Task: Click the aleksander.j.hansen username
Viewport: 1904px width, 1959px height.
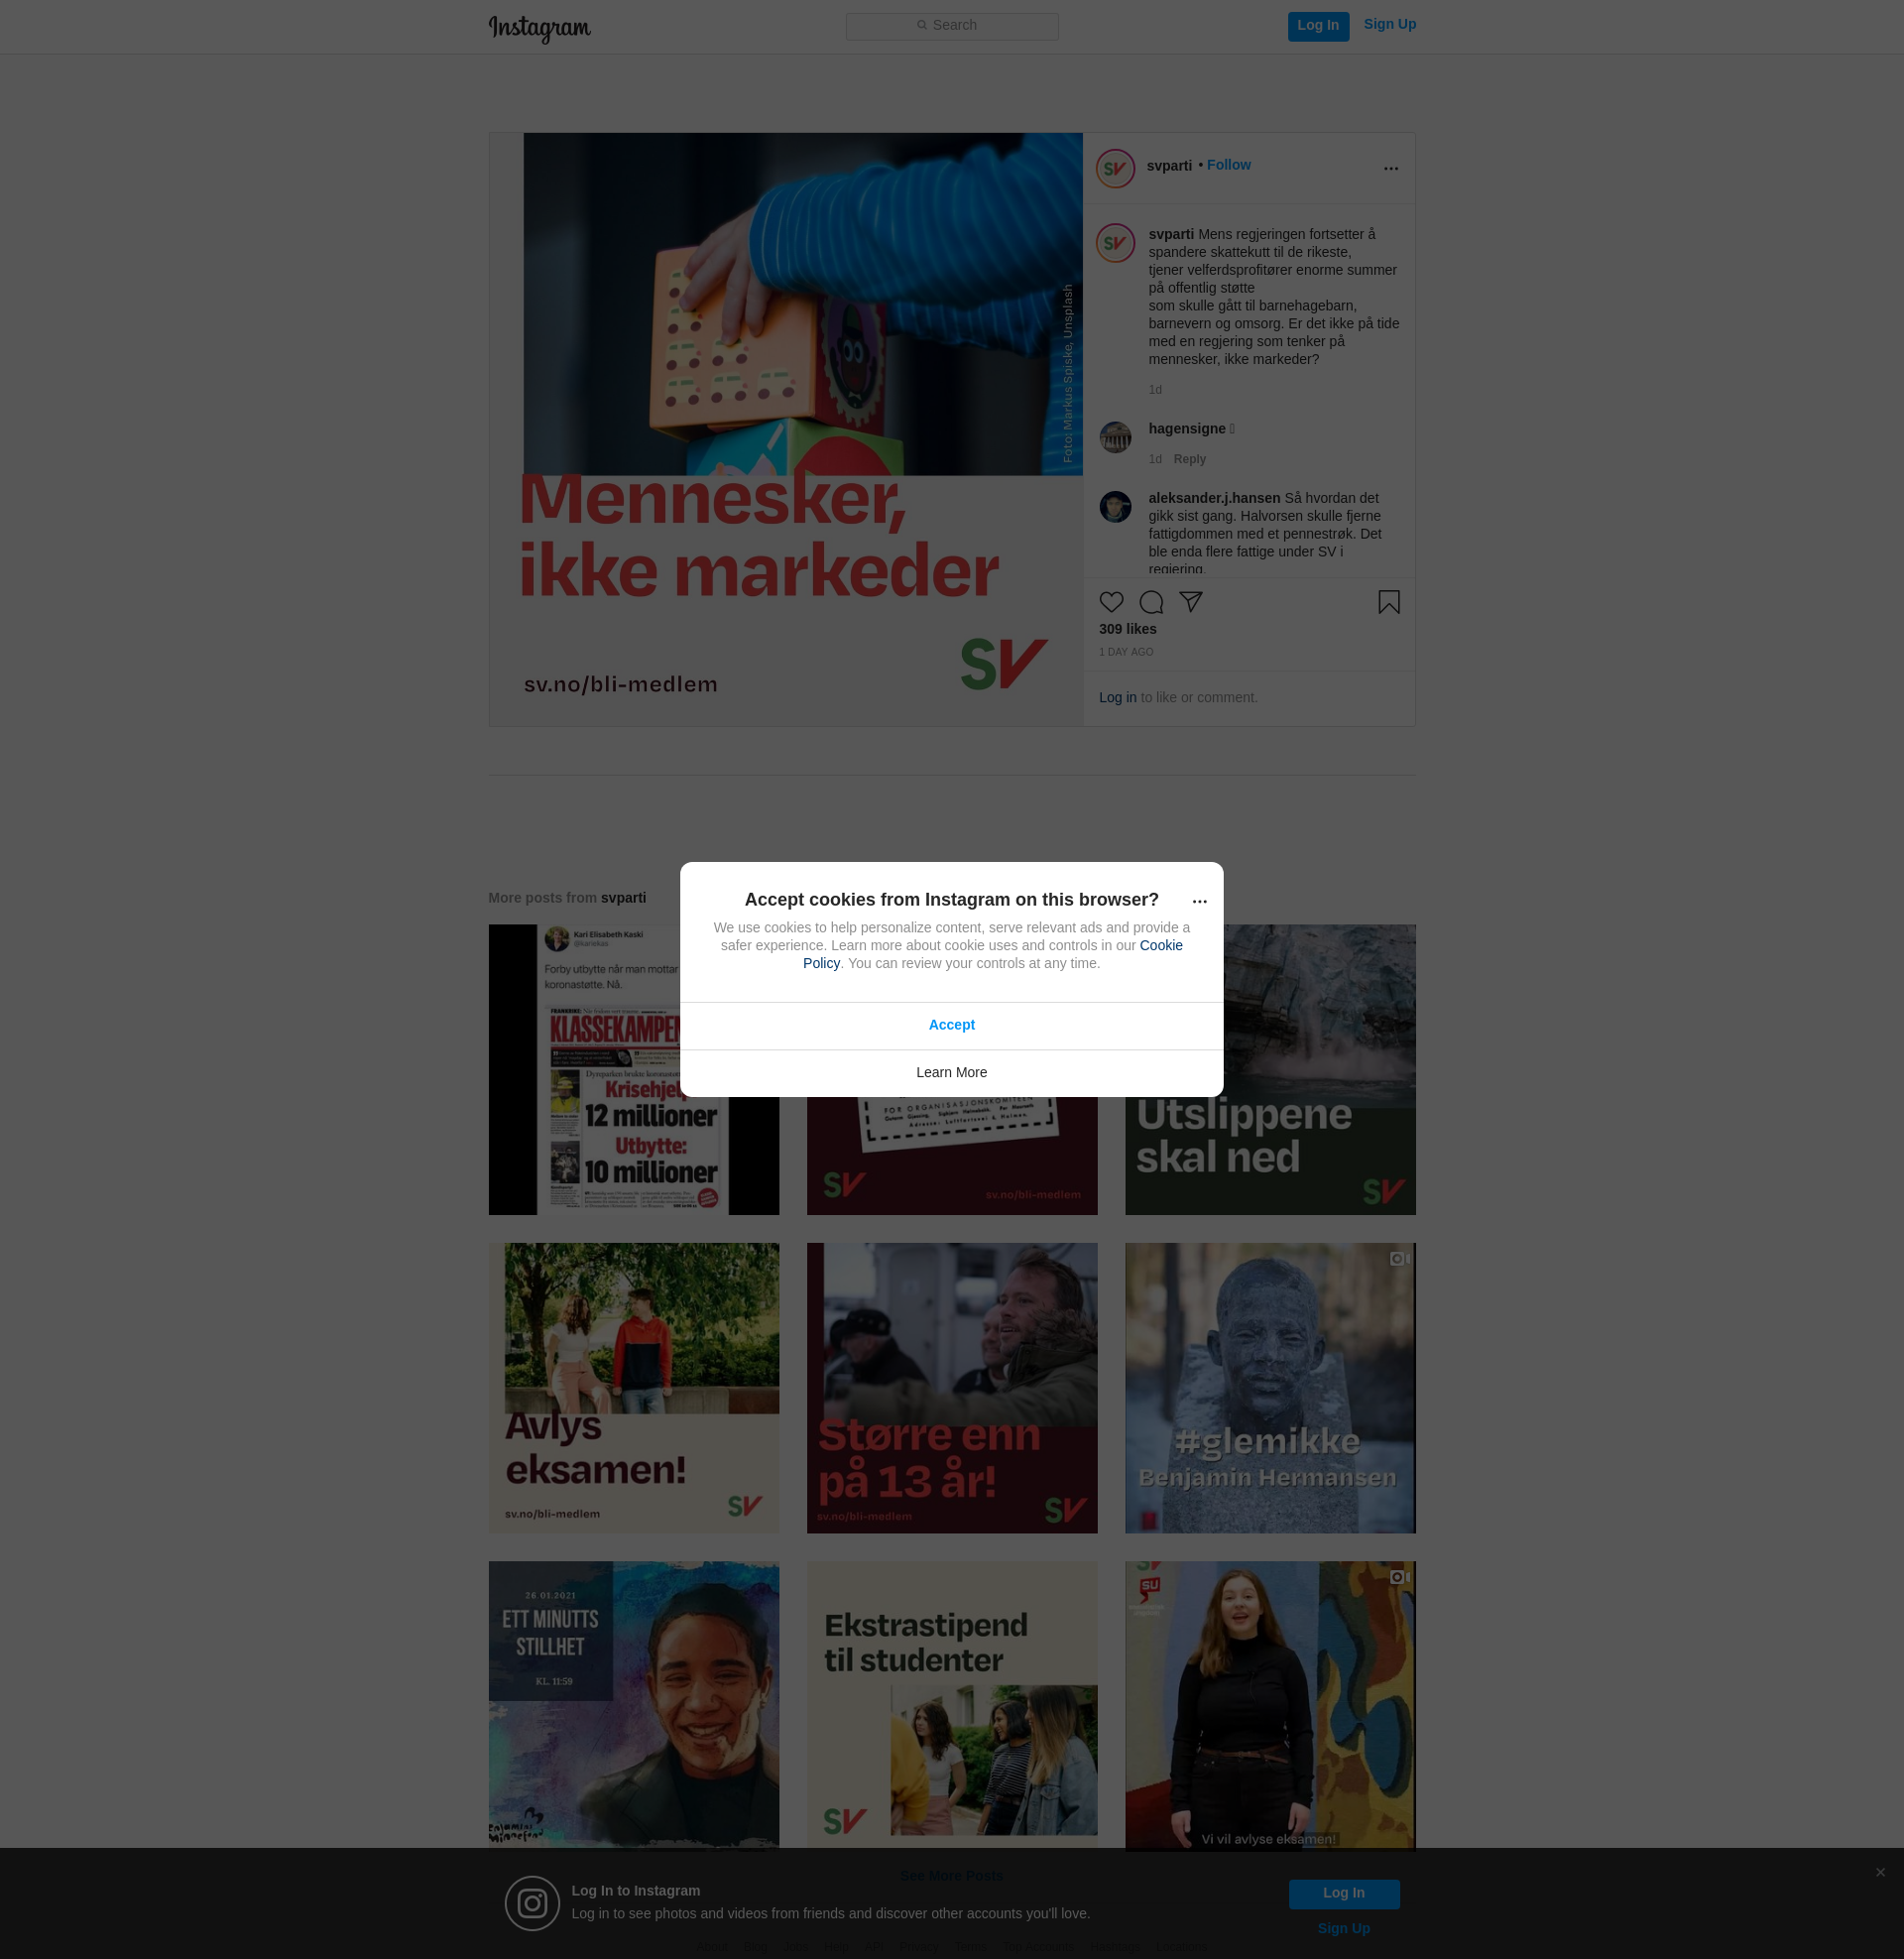Action: click(x=1214, y=498)
